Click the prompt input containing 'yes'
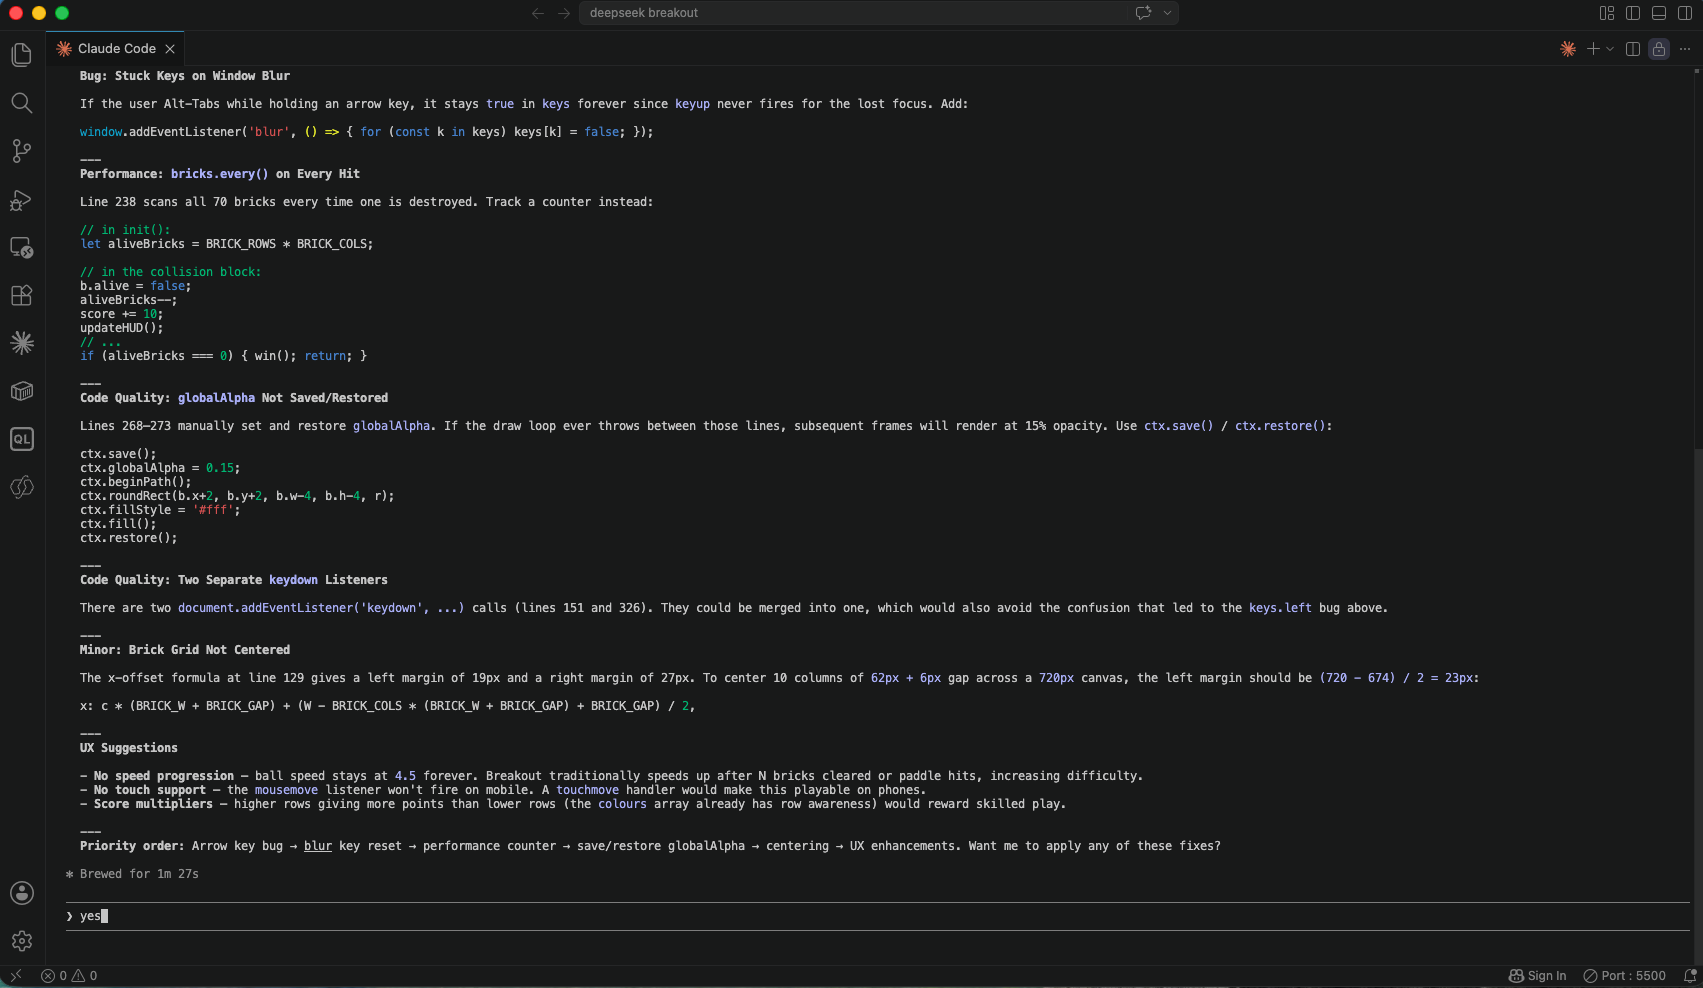Viewport: 1703px width, 988px height. 877,916
